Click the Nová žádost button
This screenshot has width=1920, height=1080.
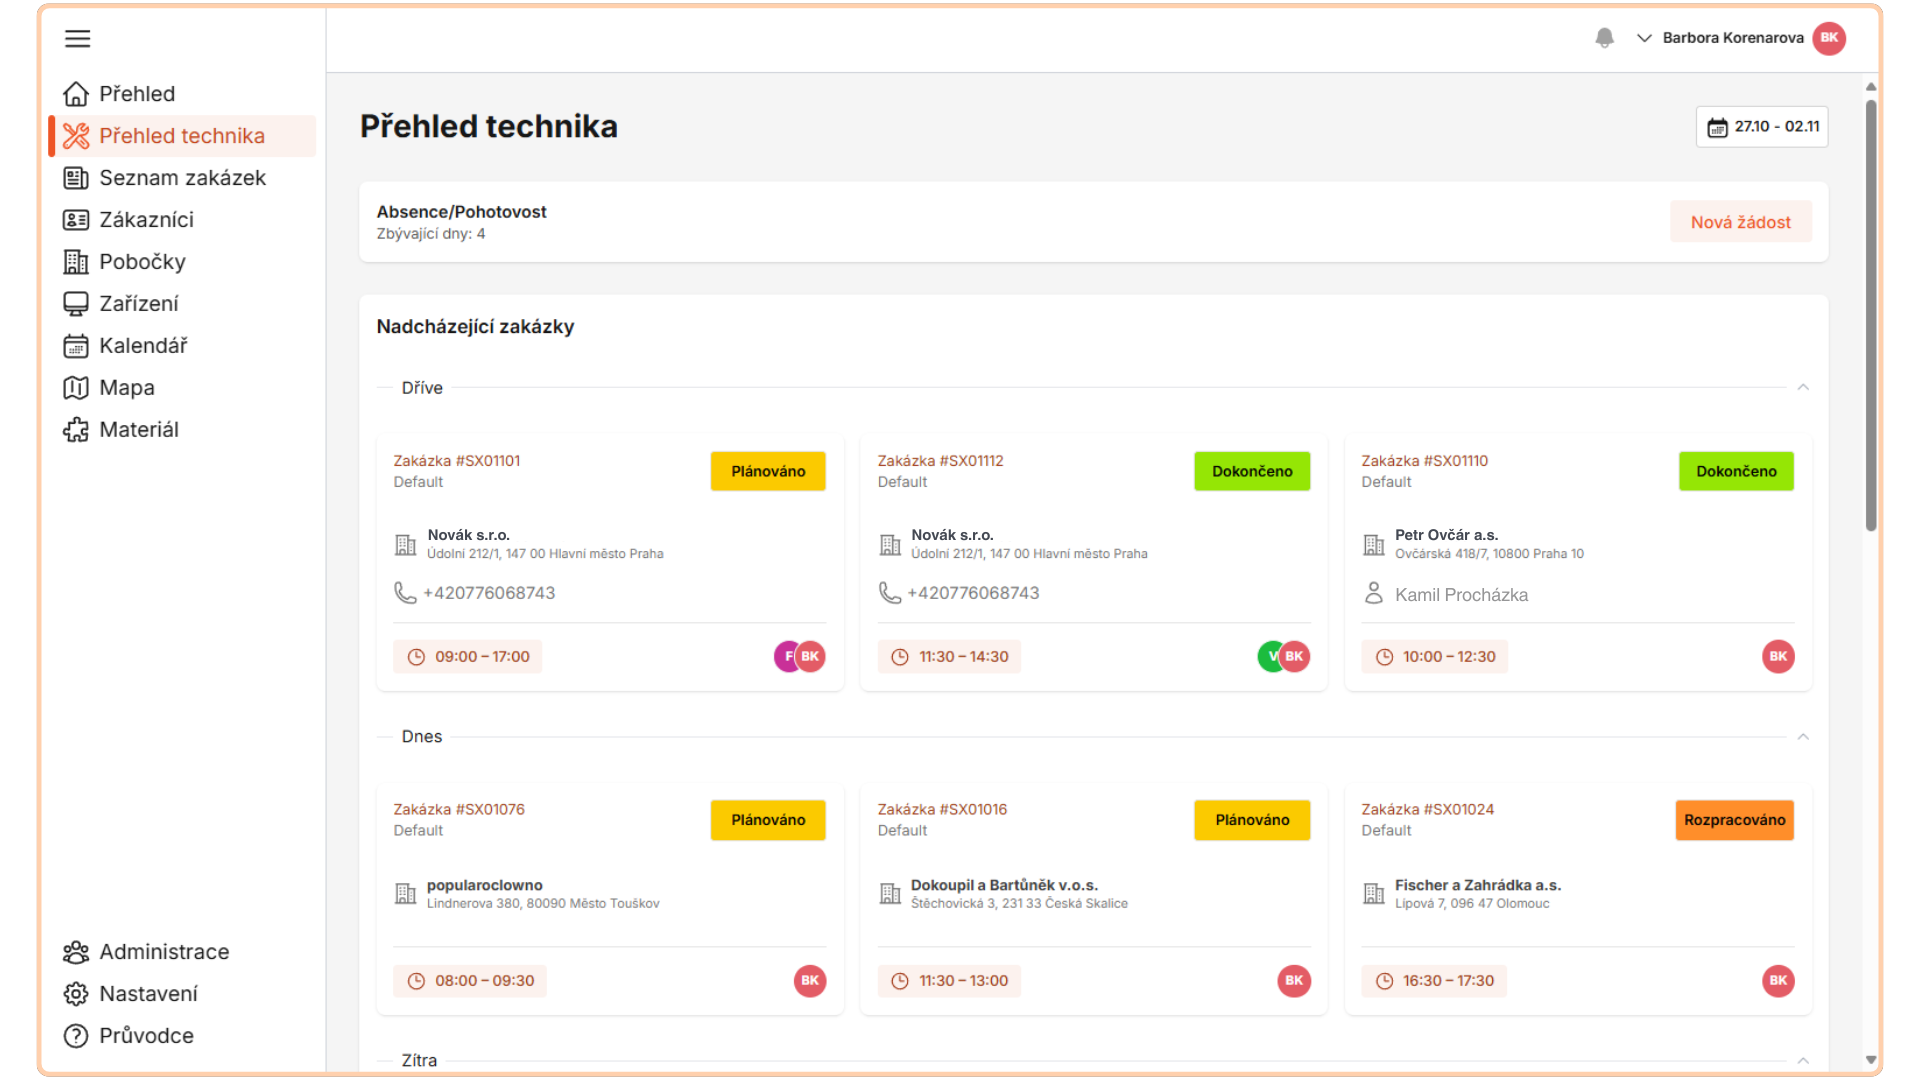click(1740, 222)
